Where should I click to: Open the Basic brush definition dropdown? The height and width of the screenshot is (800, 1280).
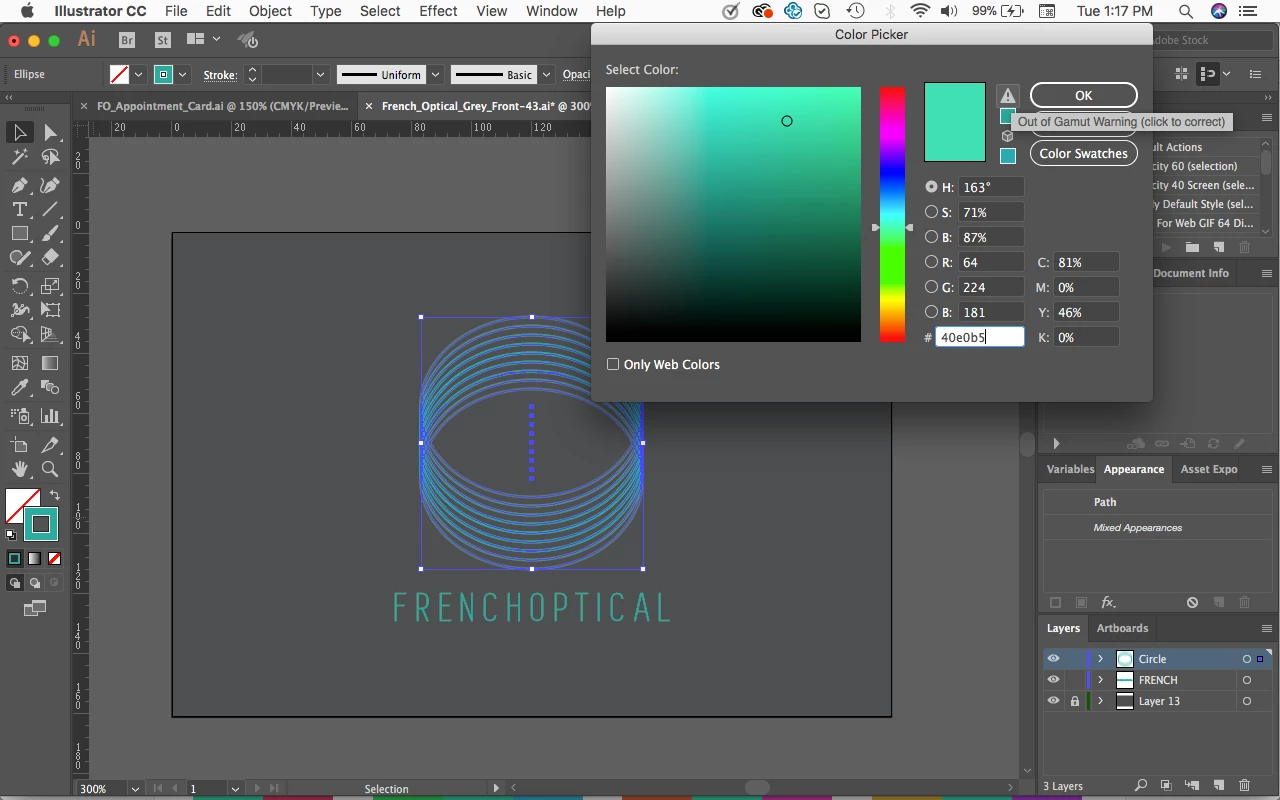(x=546, y=75)
